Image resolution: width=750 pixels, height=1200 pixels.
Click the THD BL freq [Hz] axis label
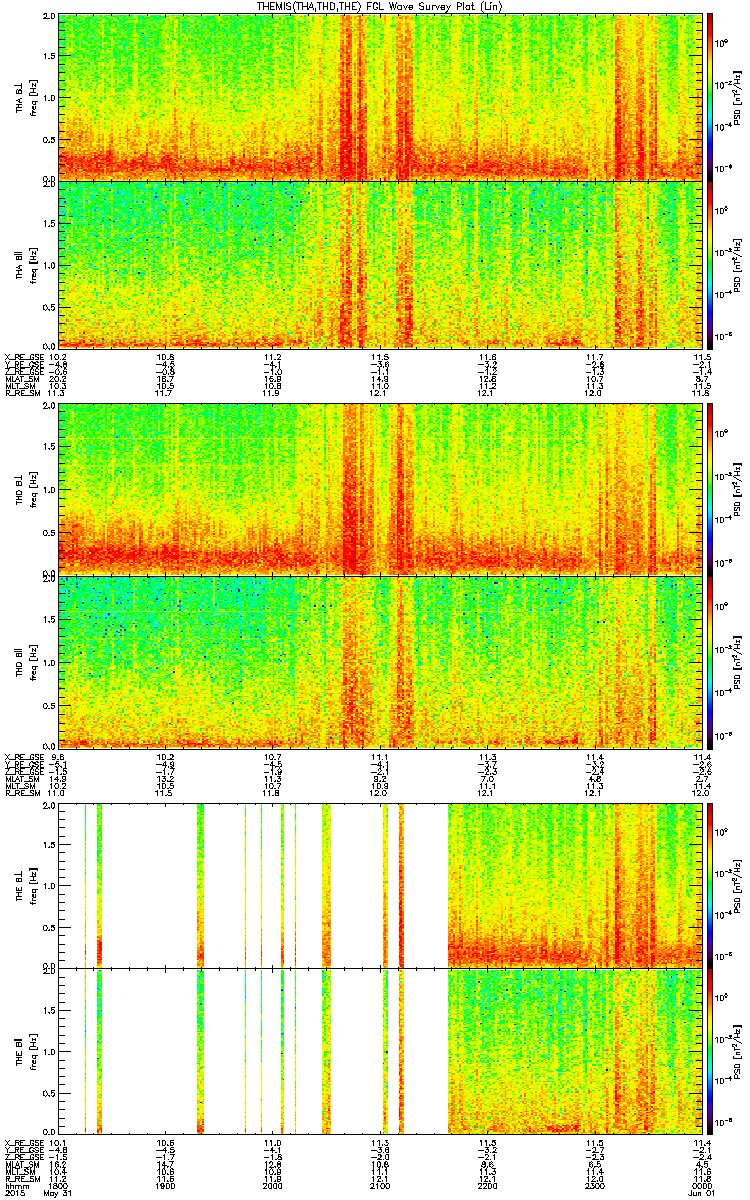33,489
